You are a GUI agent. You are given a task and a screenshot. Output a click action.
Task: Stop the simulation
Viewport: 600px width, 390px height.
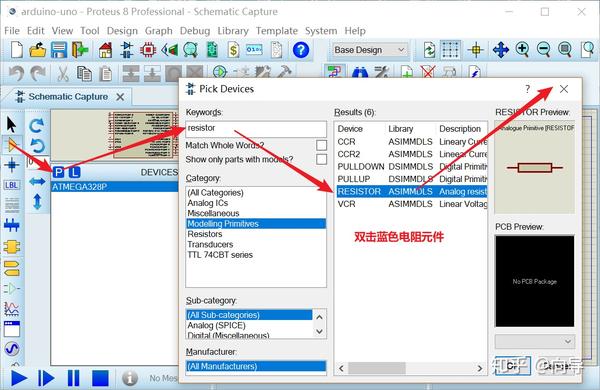click(x=100, y=378)
